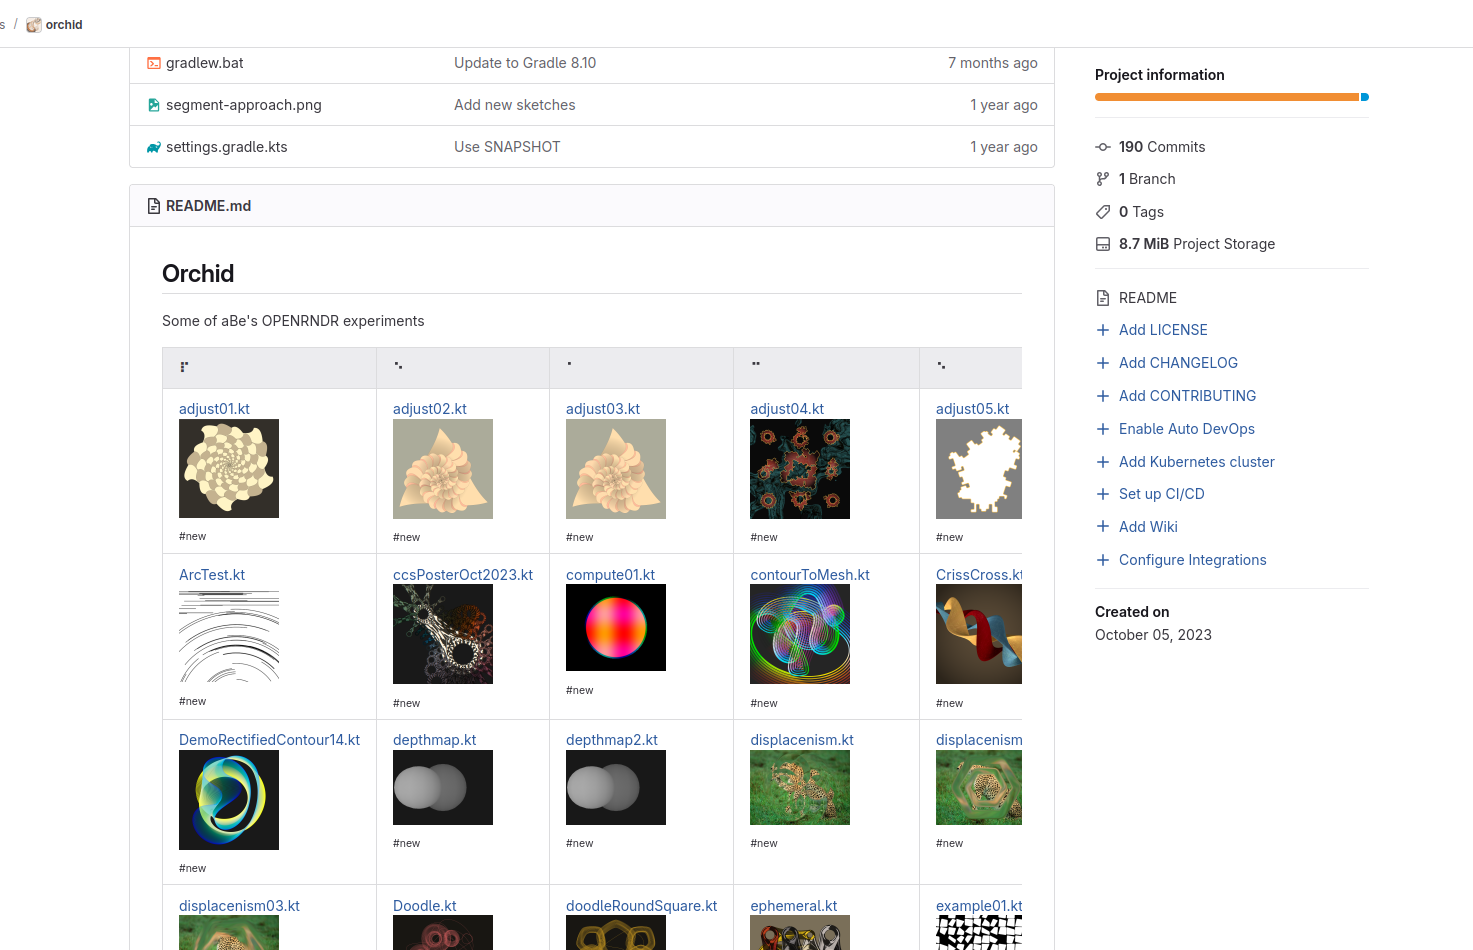Click the gradlew.bat file icon
Image resolution: width=1473 pixels, height=950 pixels.
pos(154,63)
